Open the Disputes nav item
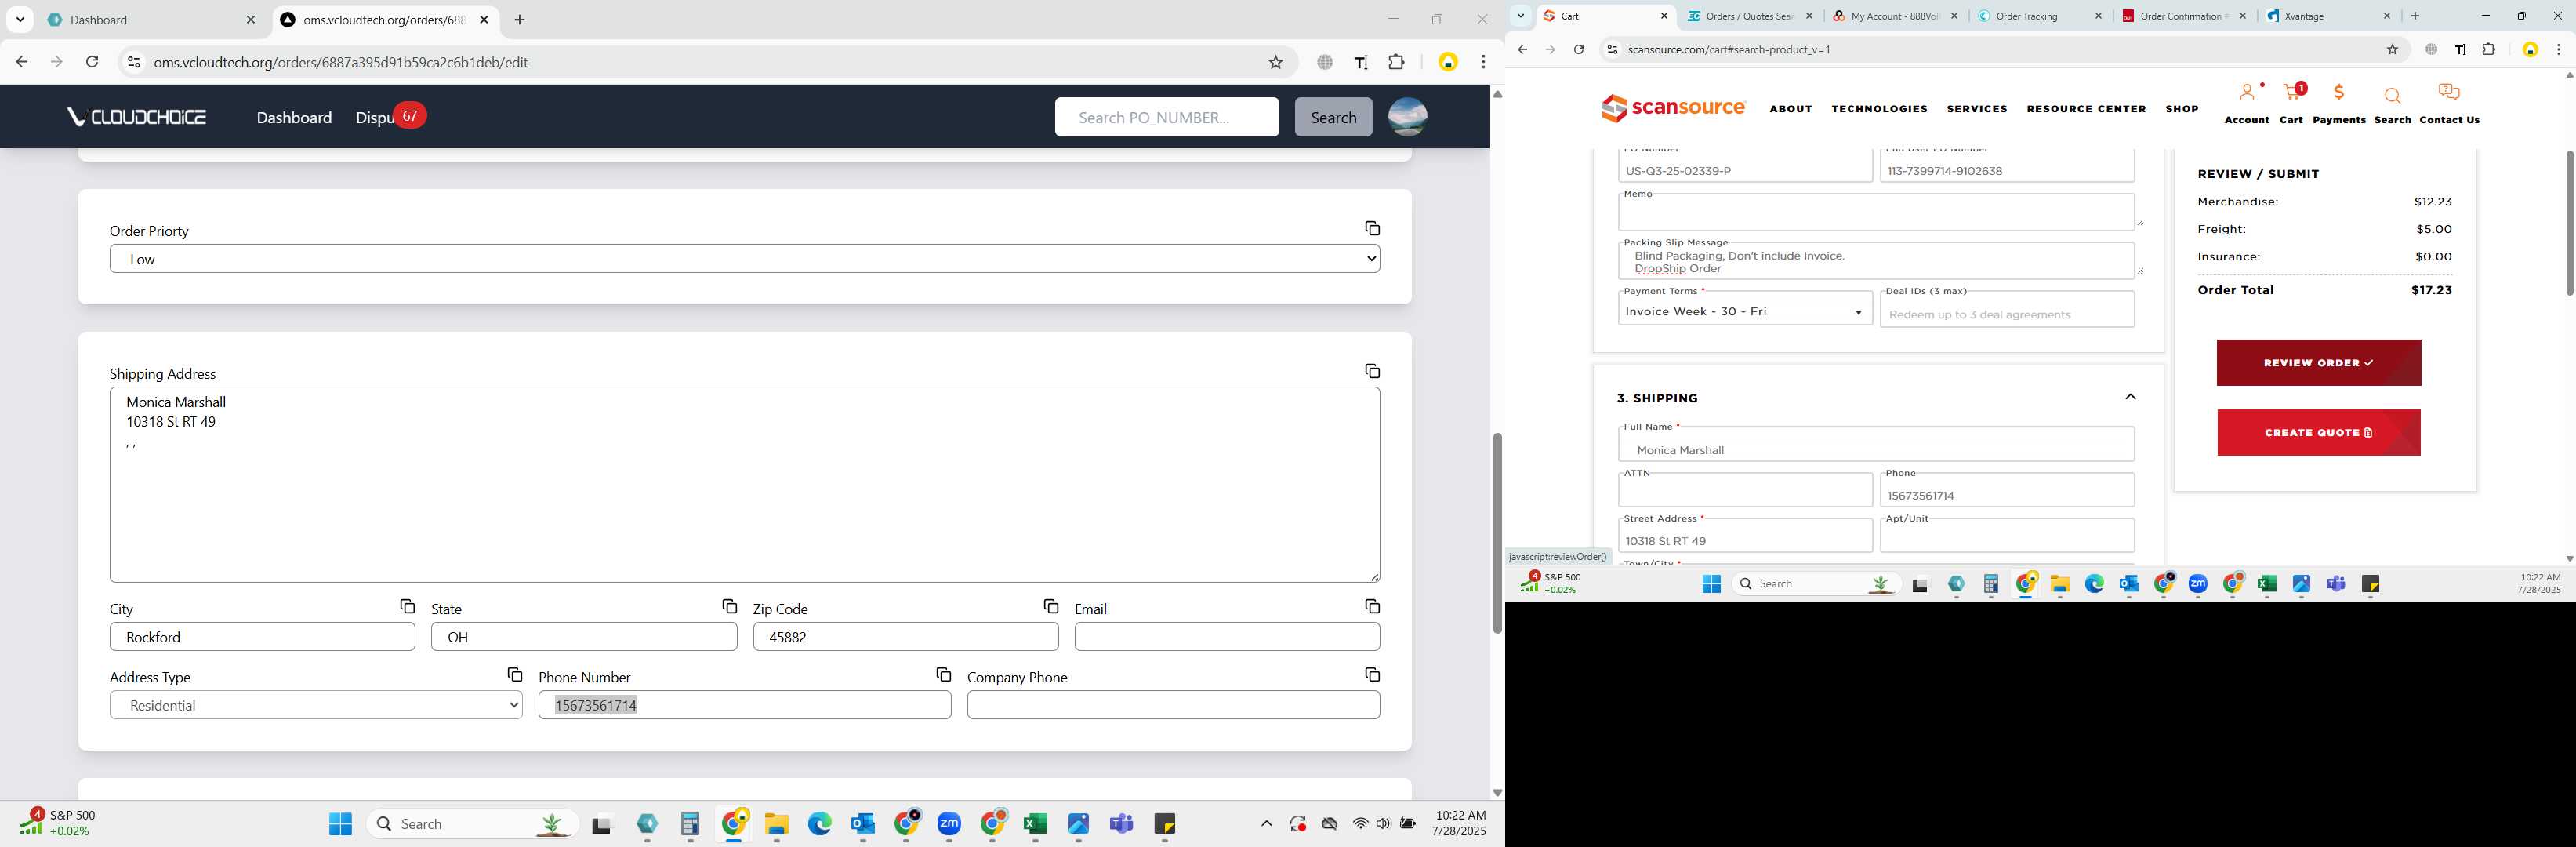The image size is (2576, 847). (375, 117)
